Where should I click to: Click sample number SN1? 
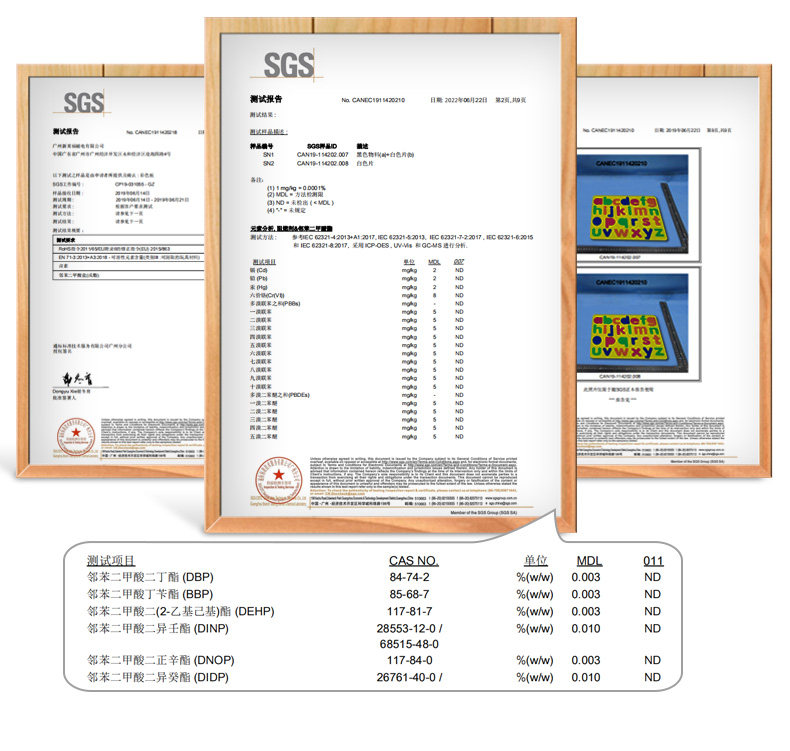click(268, 155)
